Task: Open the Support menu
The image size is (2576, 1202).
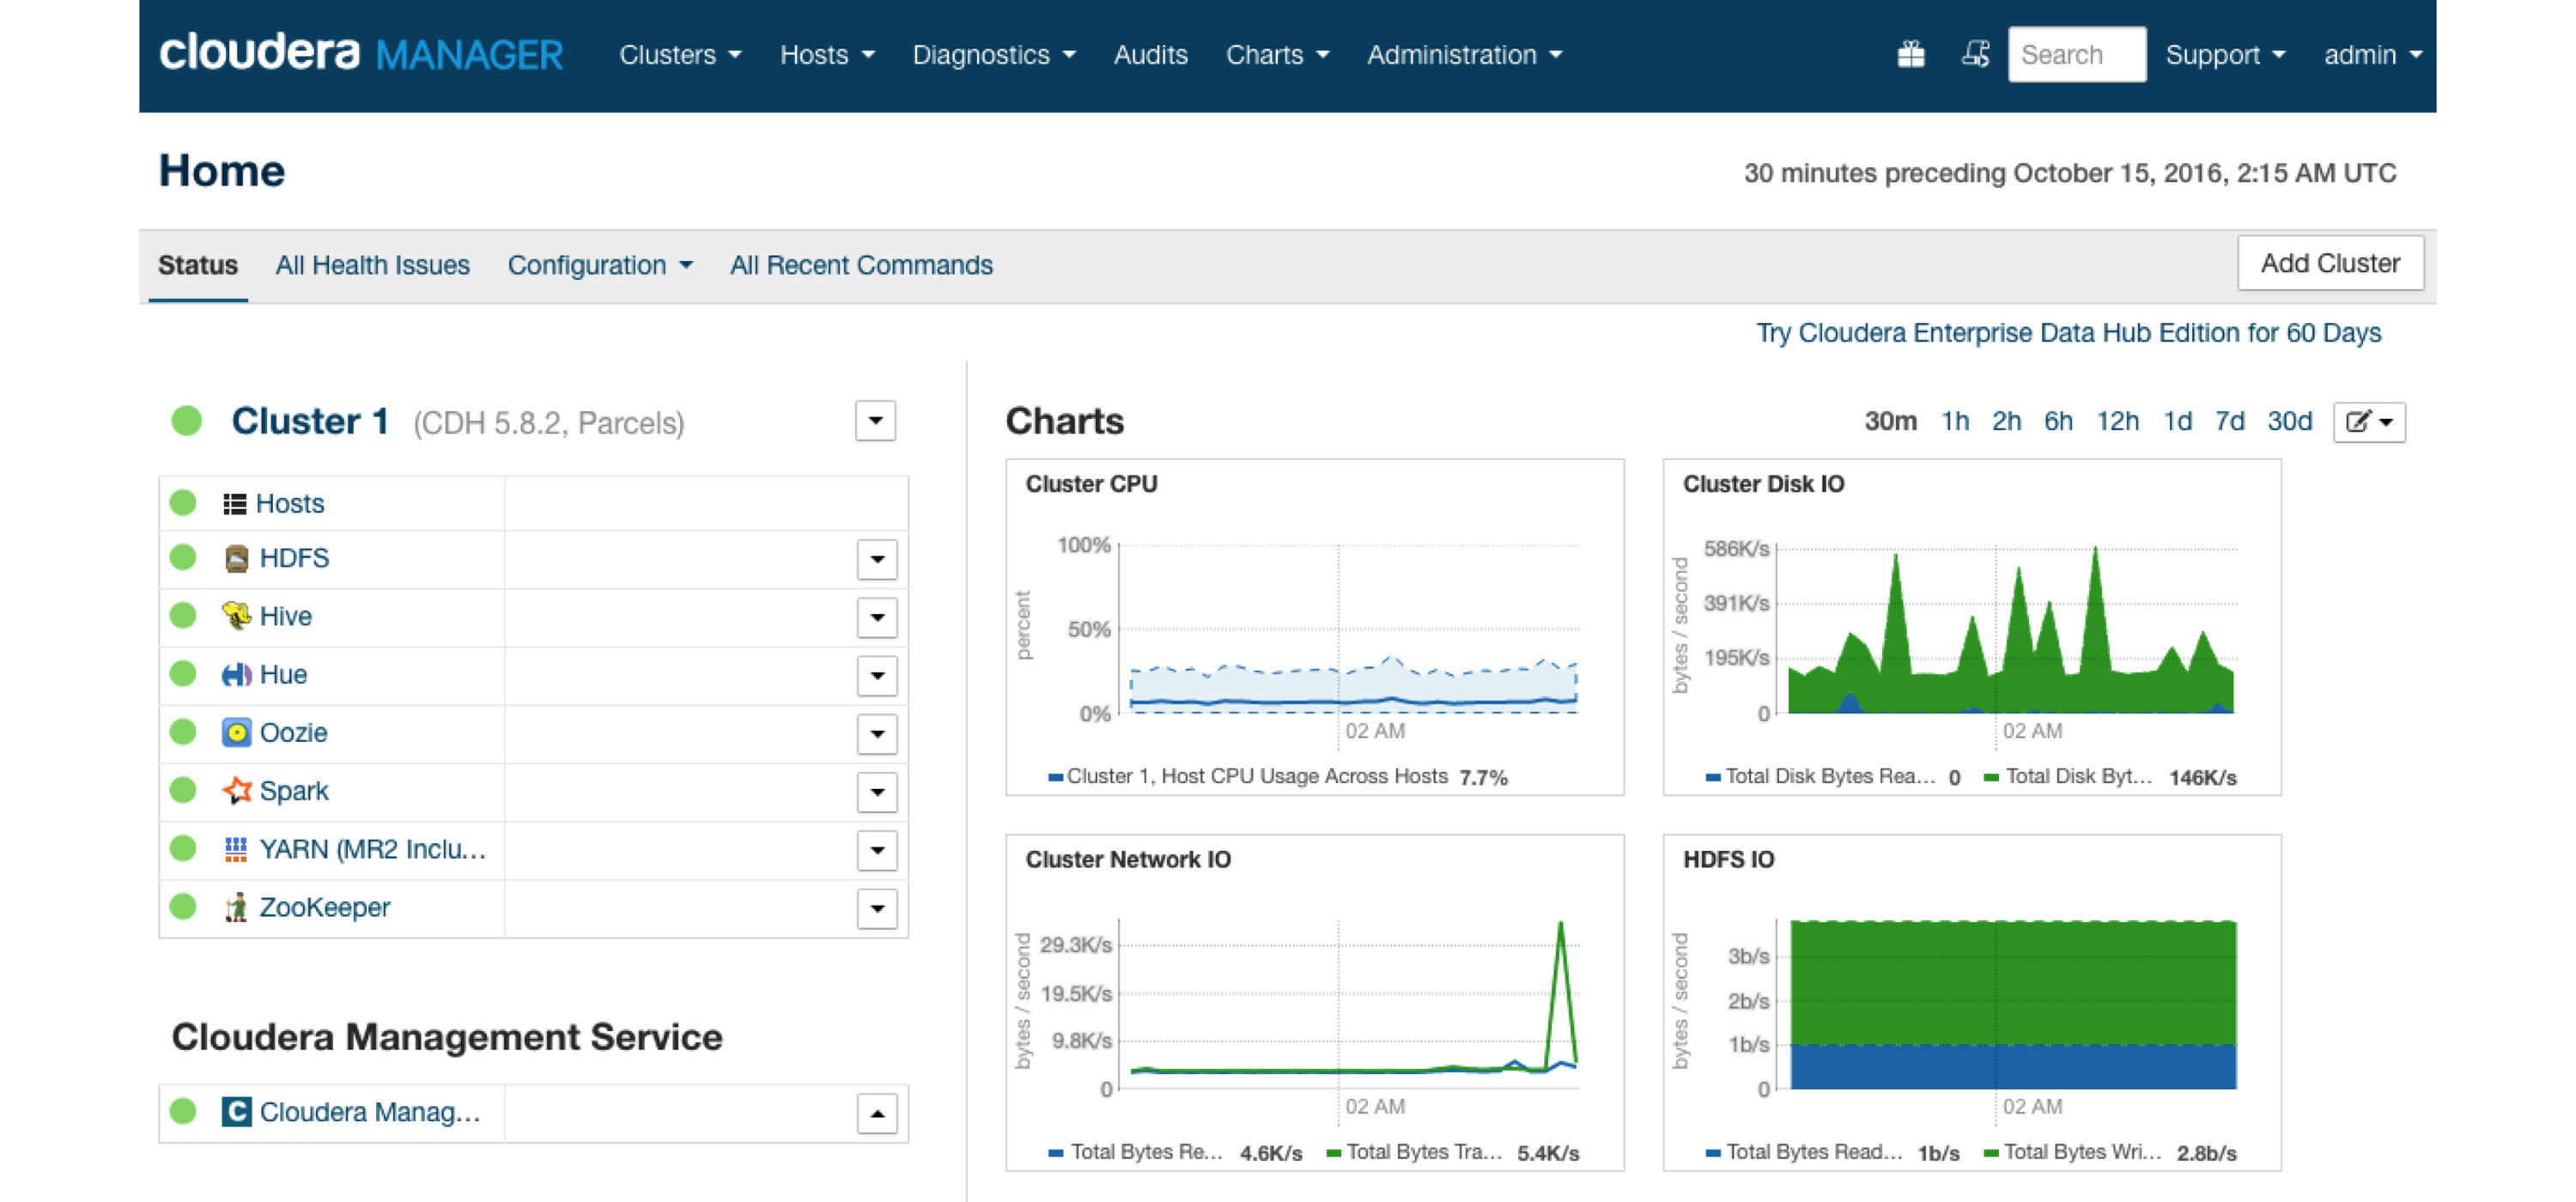Action: tap(2225, 55)
